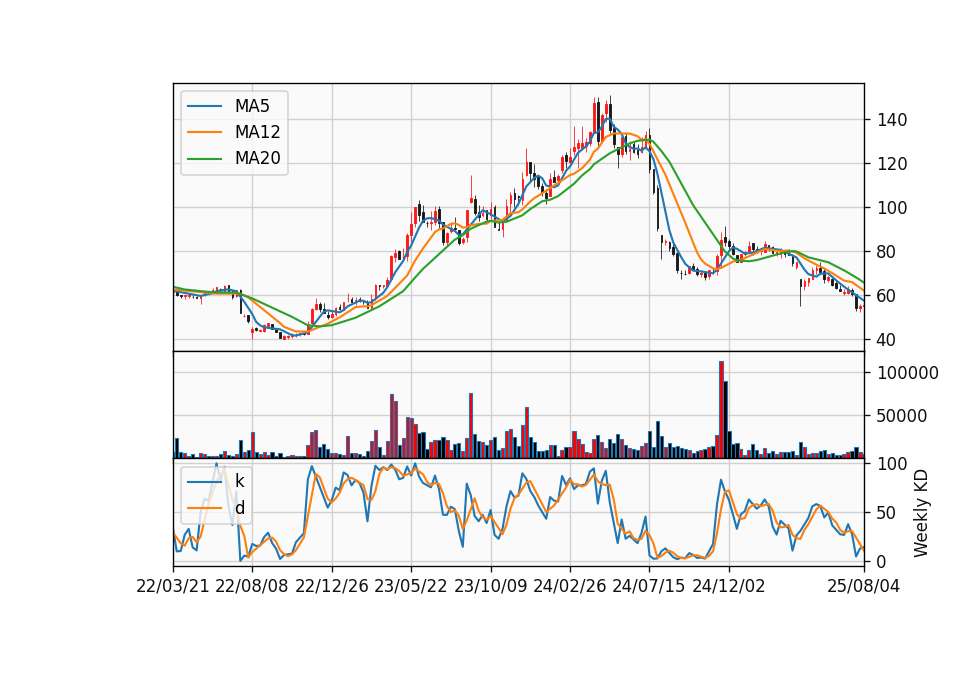Click the k legend label in KD panel
This screenshot has width=960, height=690.
(239, 481)
